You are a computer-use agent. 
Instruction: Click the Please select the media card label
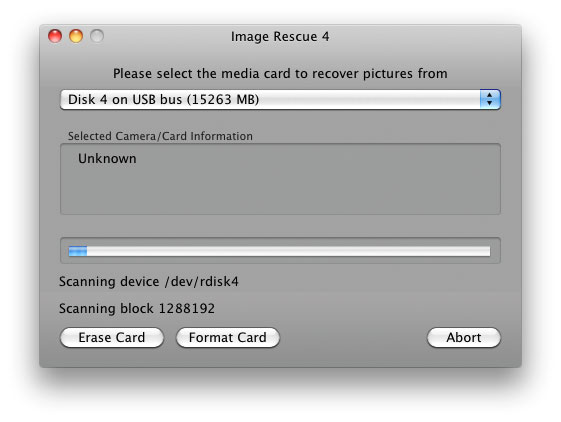click(280, 74)
